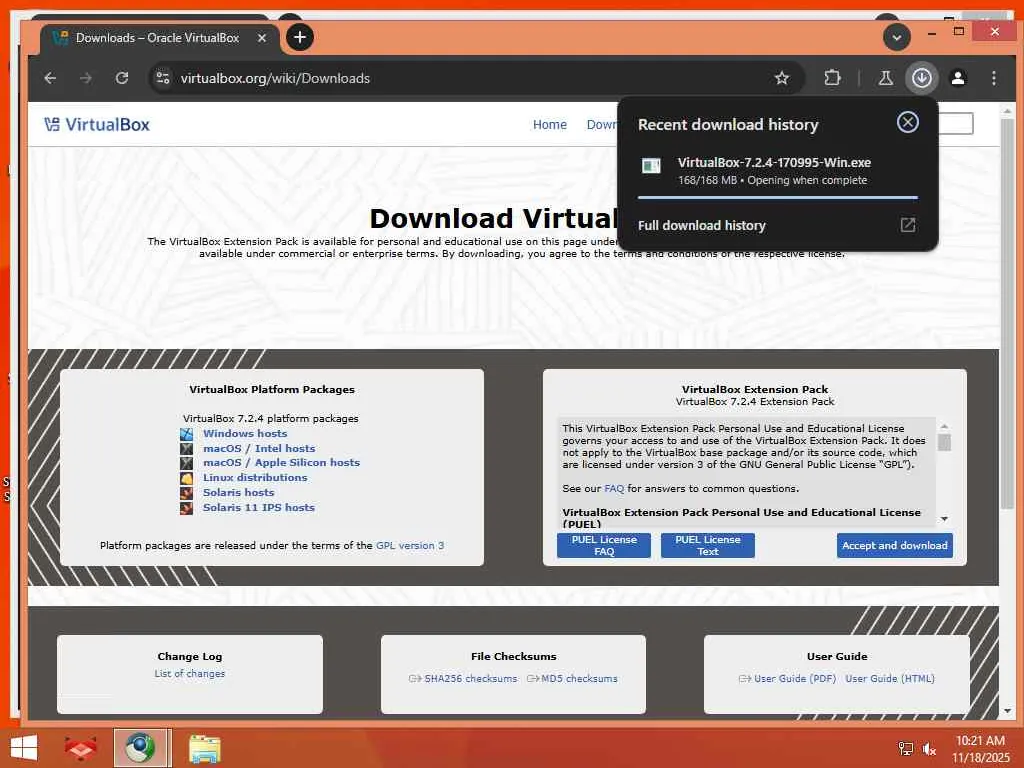Image resolution: width=1024 pixels, height=768 pixels.
Task: Reload the VirtualBox downloads page
Action: click(x=121, y=78)
